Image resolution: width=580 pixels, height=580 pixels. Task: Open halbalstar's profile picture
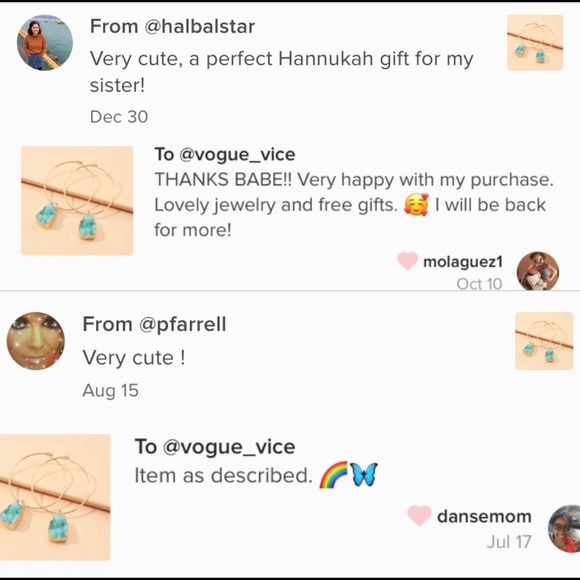click(45, 43)
